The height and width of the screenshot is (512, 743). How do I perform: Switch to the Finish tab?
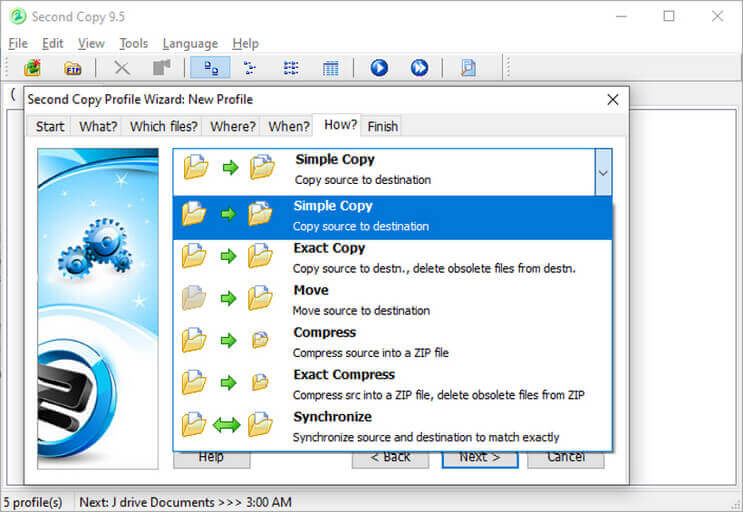click(382, 126)
